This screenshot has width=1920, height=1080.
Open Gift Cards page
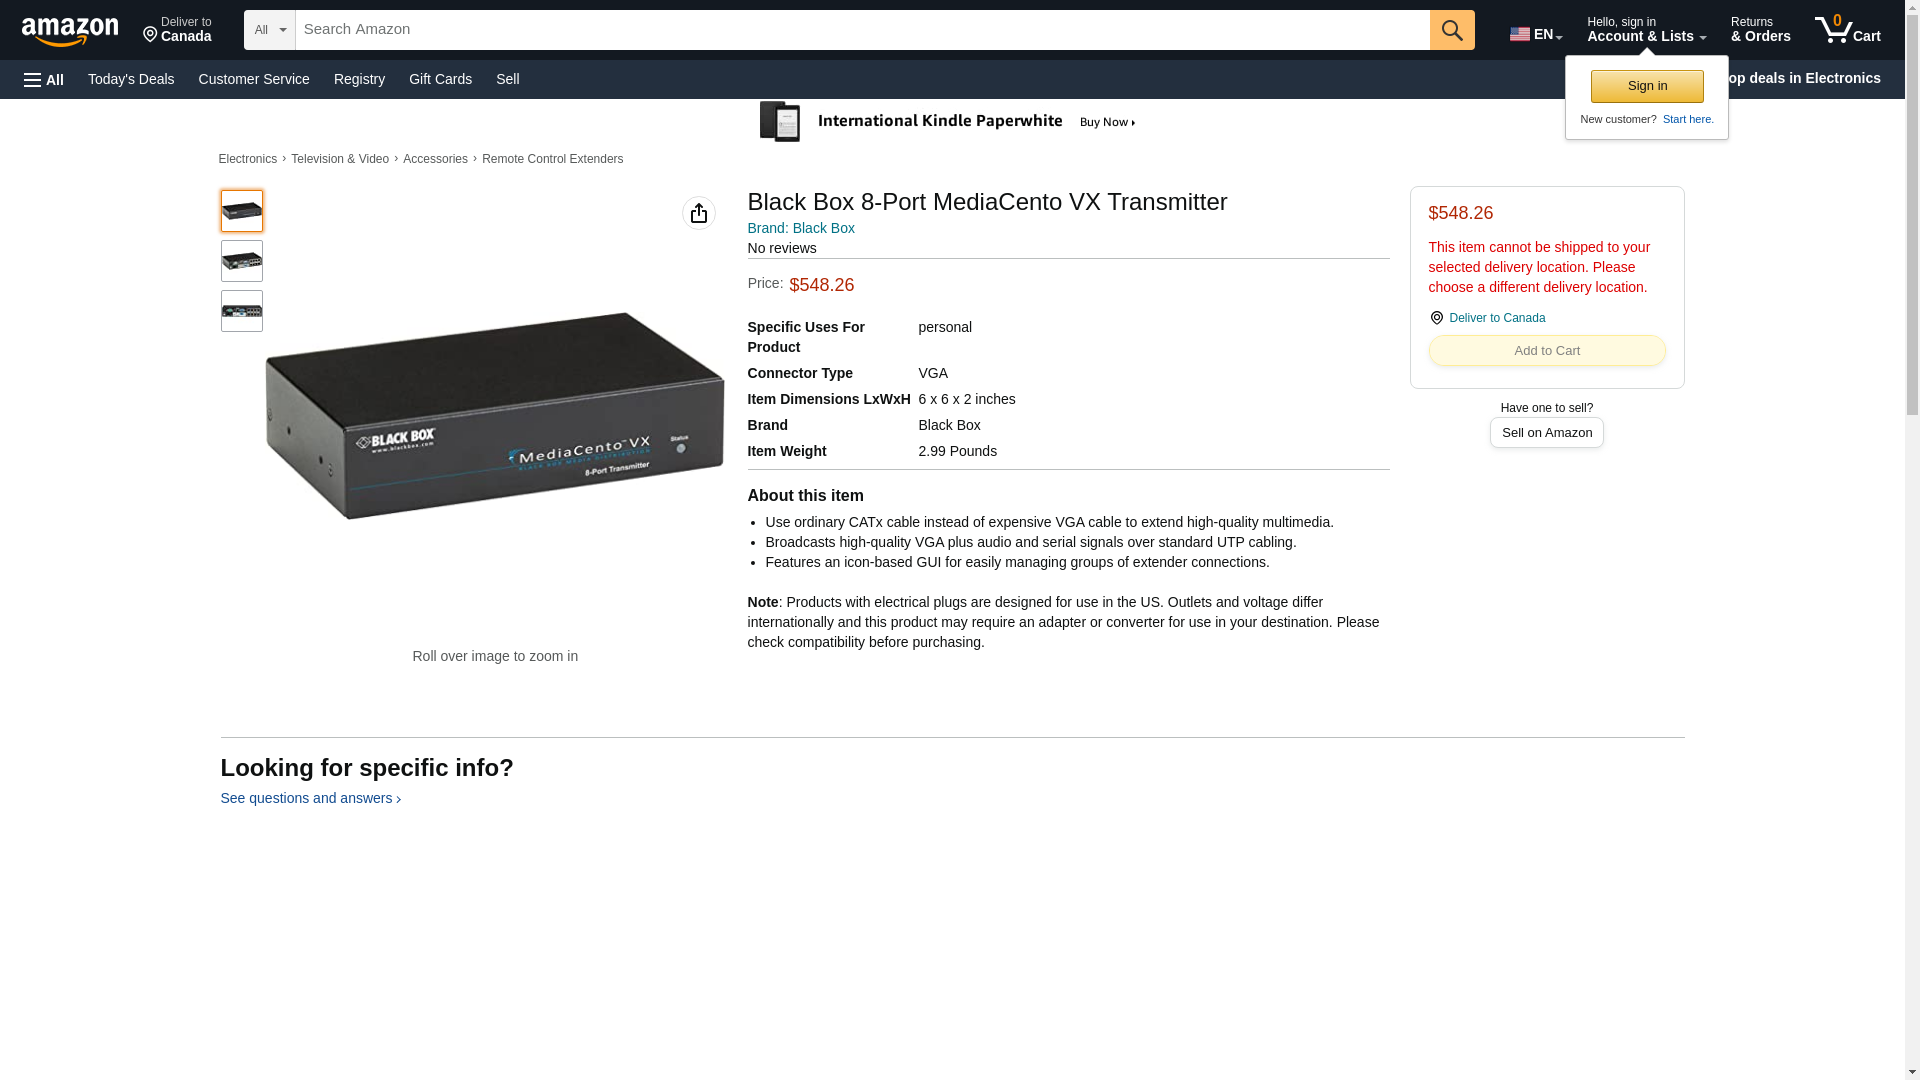(440, 79)
